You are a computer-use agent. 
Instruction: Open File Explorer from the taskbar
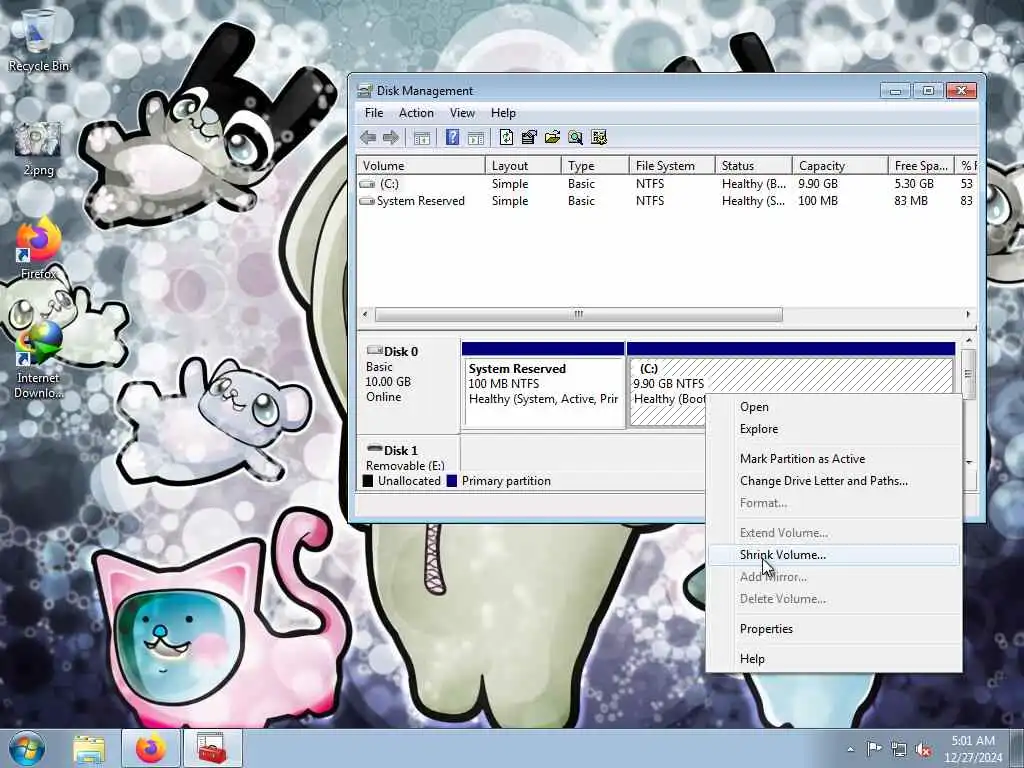click(89, 748)
